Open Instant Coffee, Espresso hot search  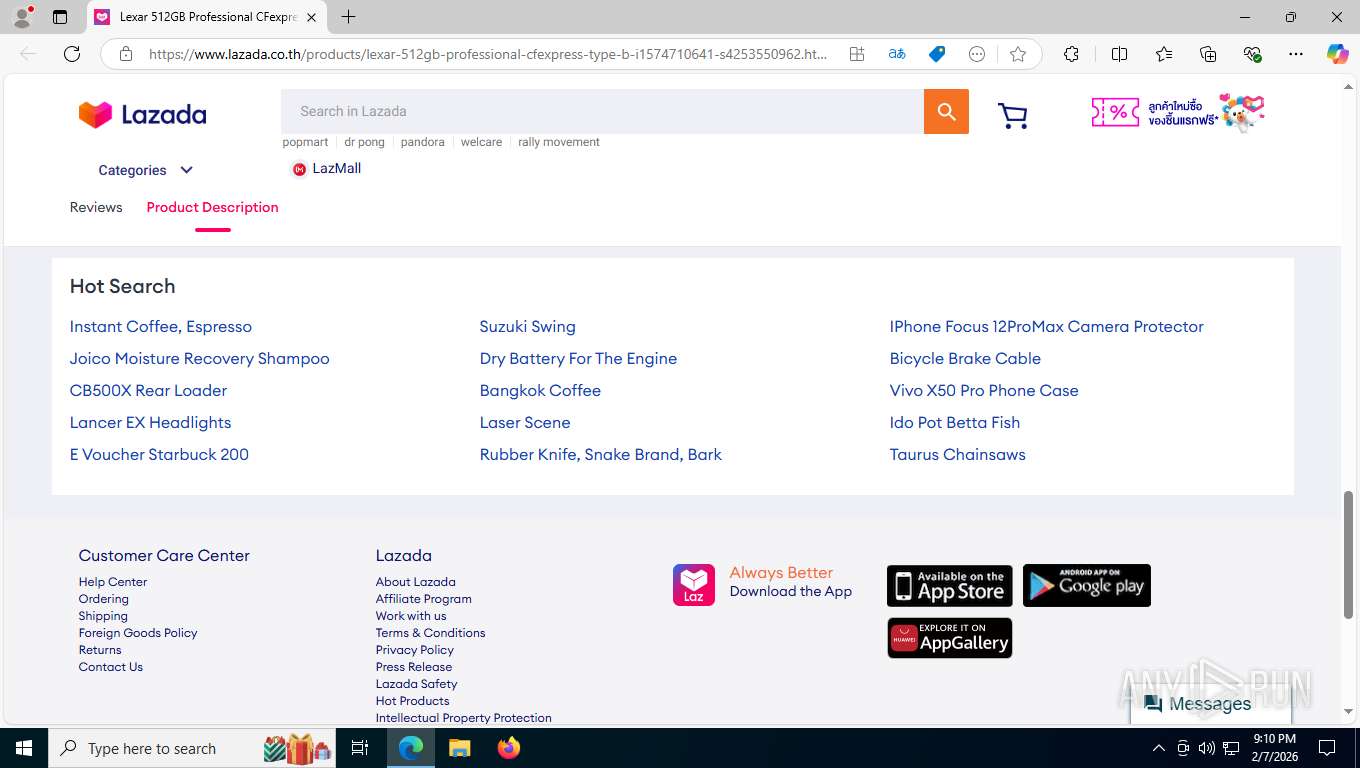point(161,326)
